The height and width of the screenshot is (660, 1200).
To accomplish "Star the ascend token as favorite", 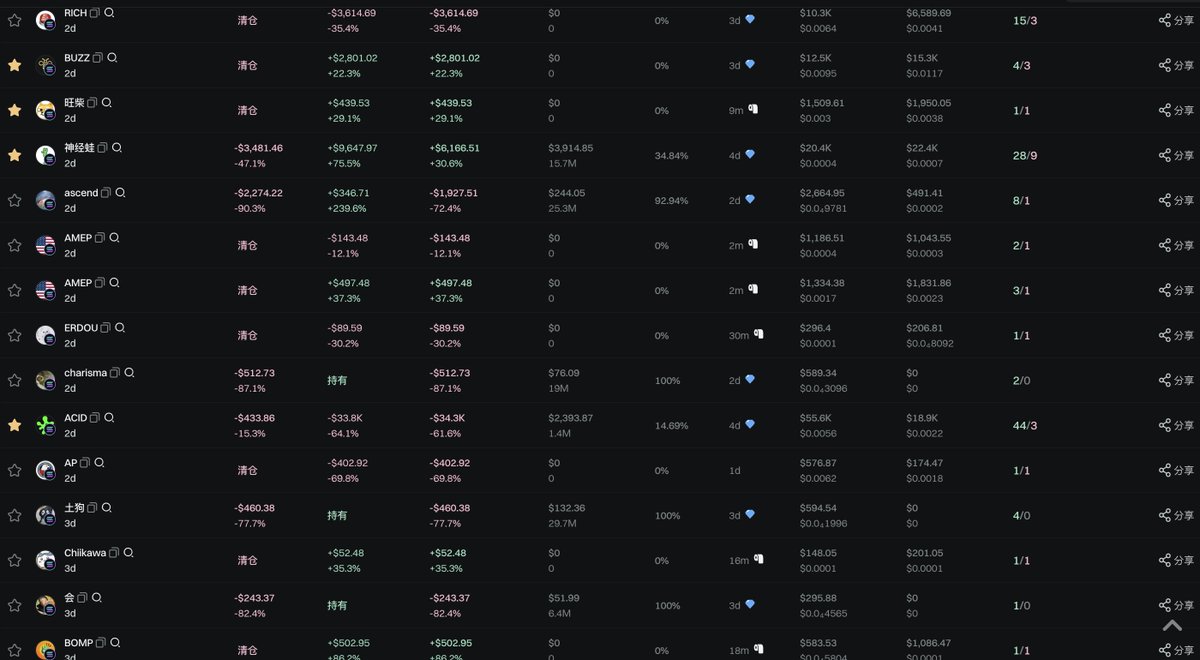I will 14,200.
